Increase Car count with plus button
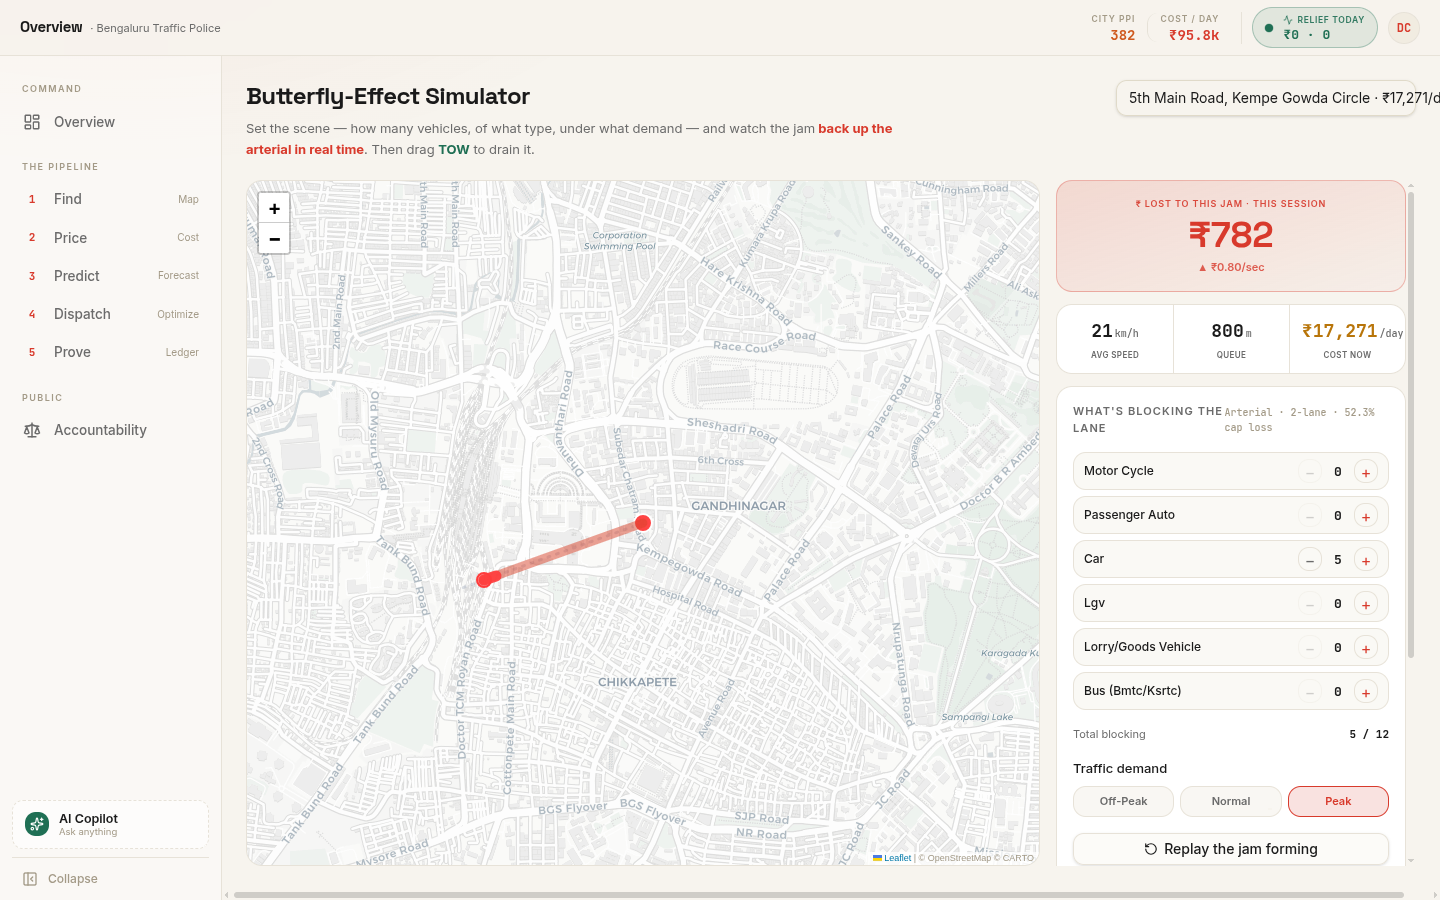Image resolution: width=1440 pixels, height=900 pixels. point(1366,560)
